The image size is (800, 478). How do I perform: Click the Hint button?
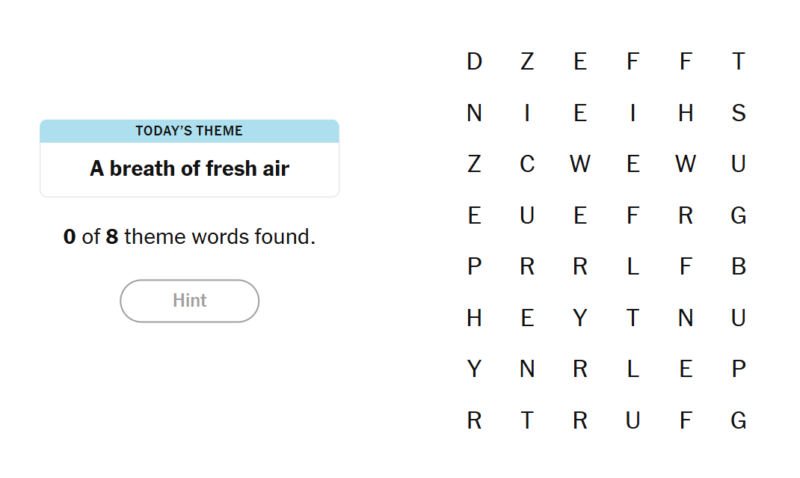189,300
